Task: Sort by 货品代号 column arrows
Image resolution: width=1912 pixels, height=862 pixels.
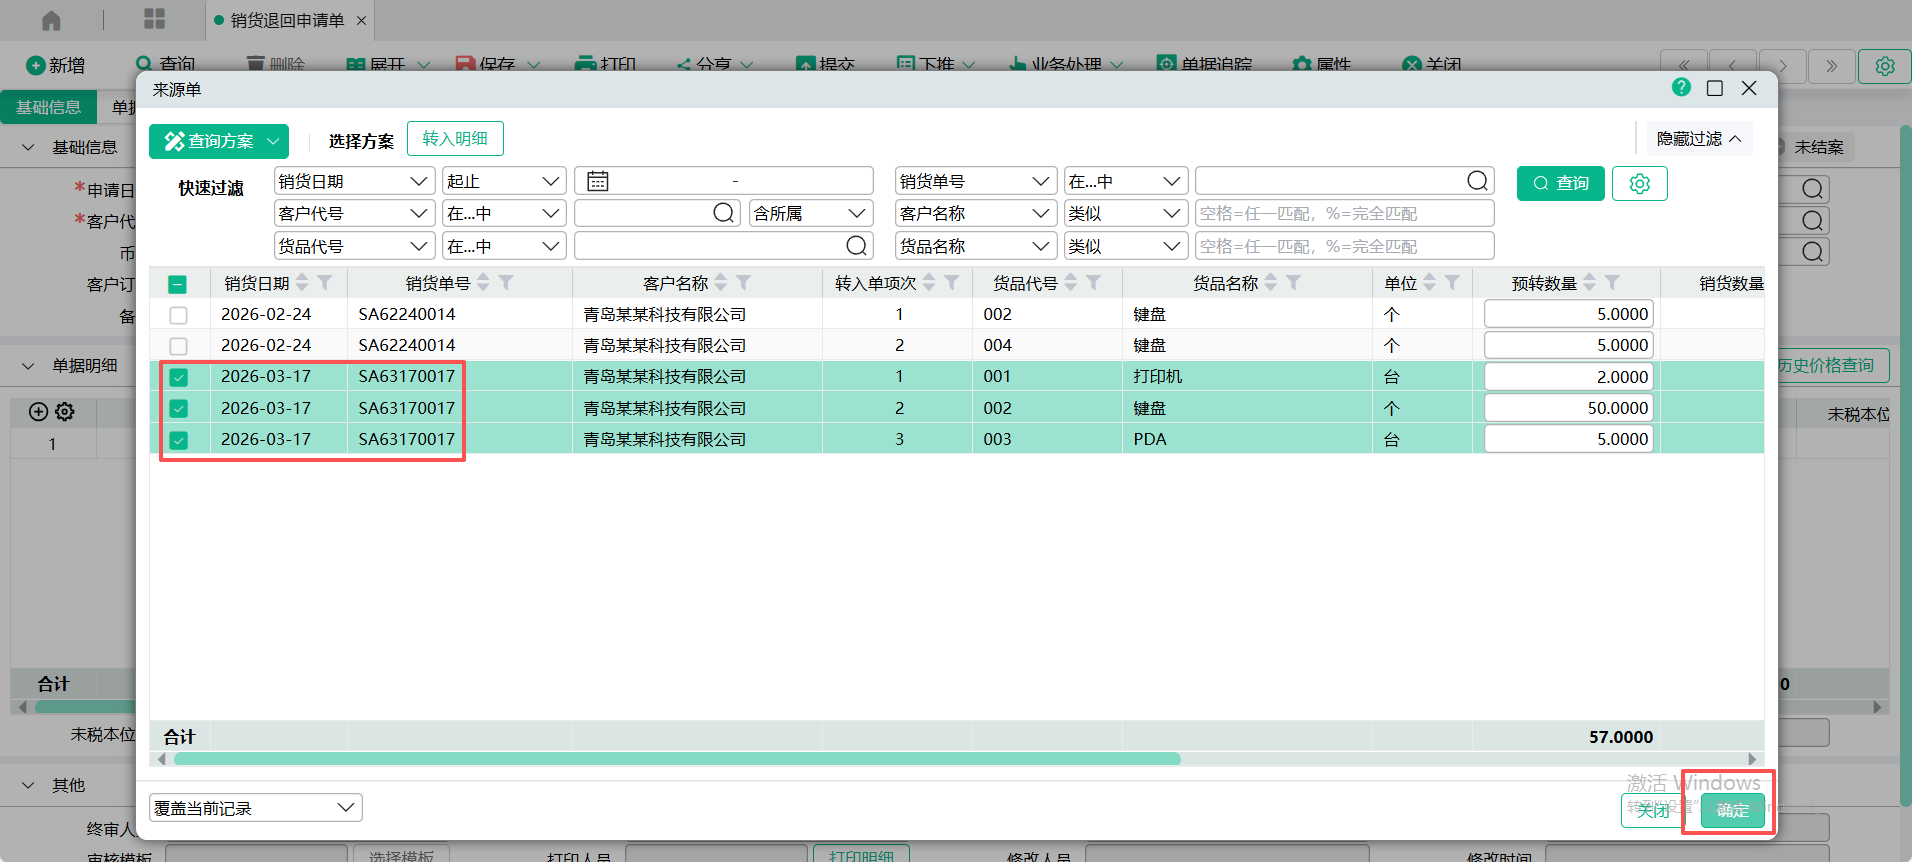Action: click(1071, 283)
